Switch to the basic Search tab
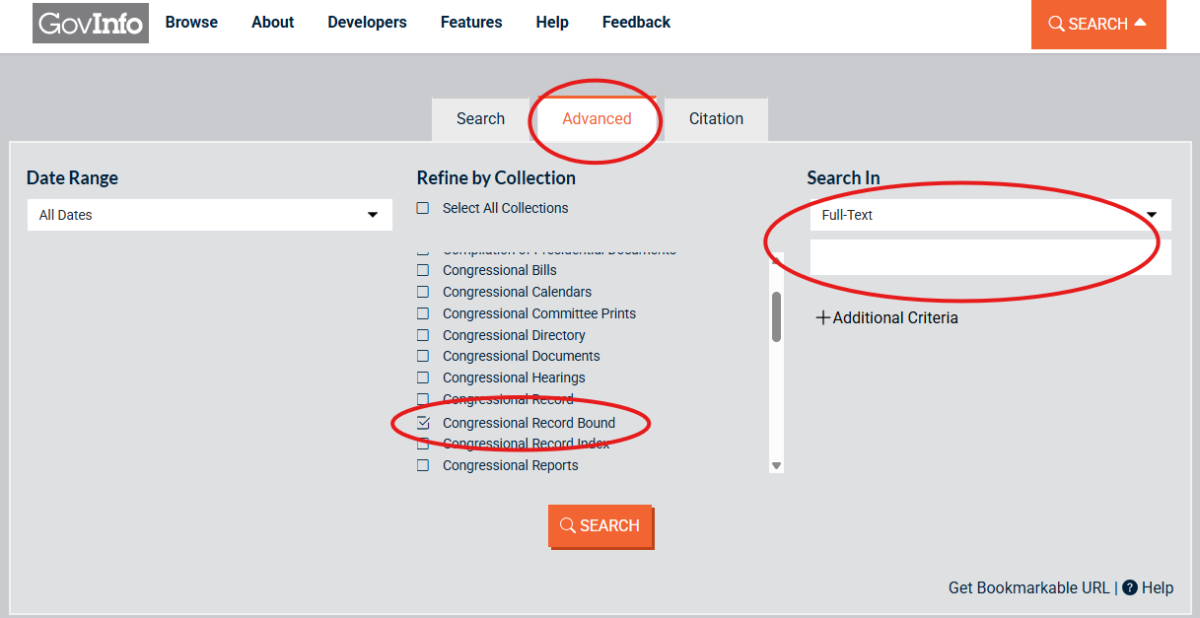This screenshot has width=1200, height=618. [x=480, y=119]
